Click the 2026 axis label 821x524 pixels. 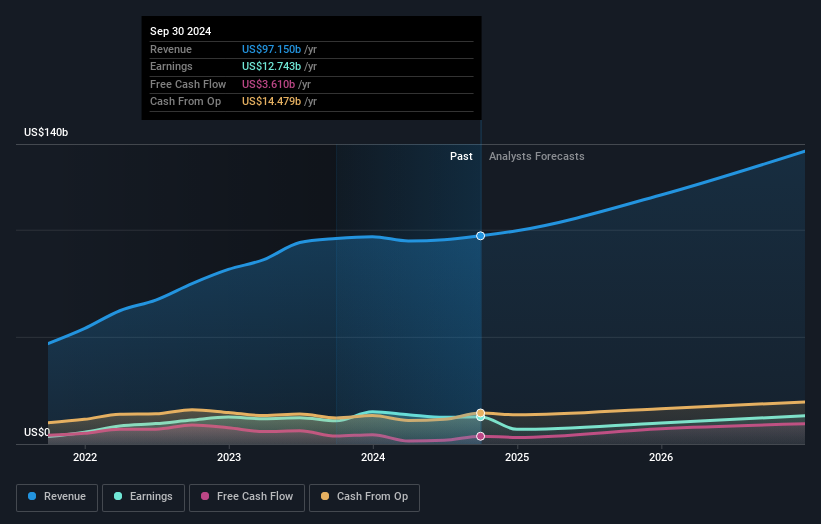(x=661, y=457)
